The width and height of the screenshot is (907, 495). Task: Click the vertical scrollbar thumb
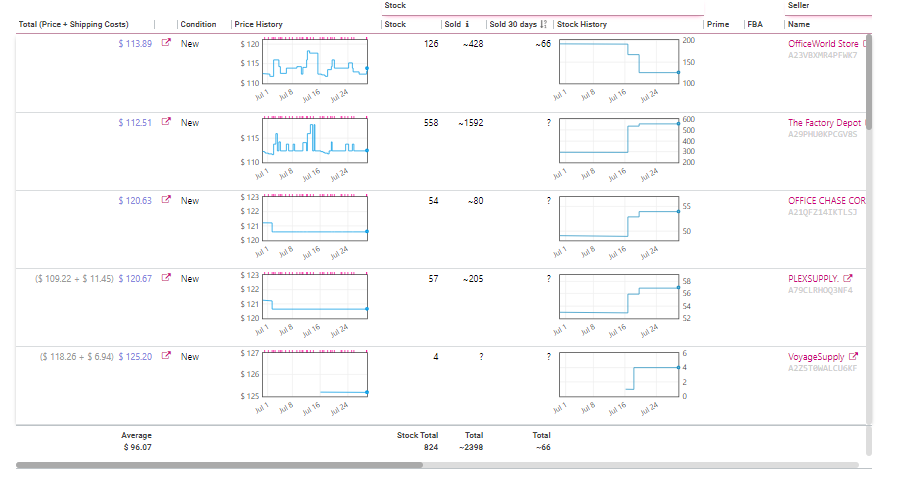pos(869,82)
